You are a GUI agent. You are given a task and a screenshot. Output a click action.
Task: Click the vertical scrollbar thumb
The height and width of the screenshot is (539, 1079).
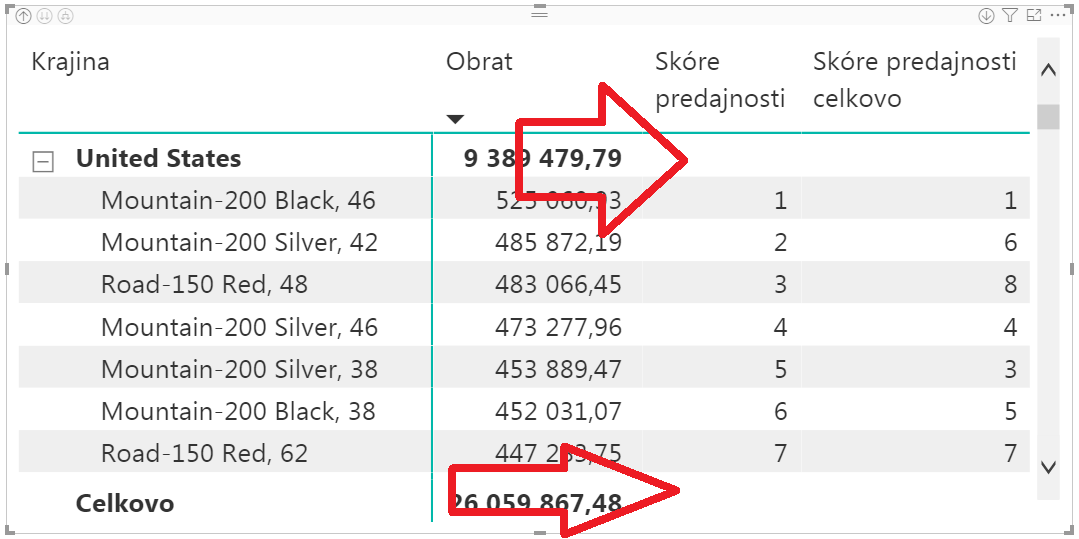pos(1048,117)
